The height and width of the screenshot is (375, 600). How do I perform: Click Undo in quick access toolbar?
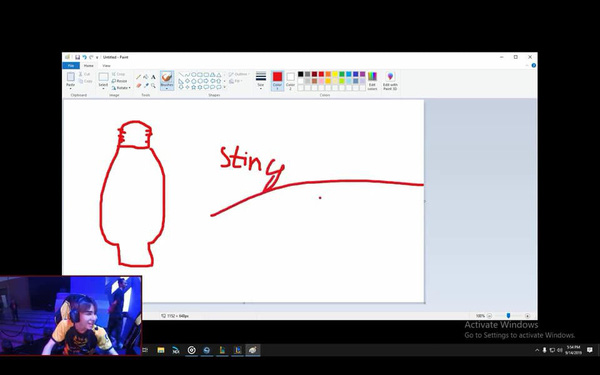pos(84,57)
